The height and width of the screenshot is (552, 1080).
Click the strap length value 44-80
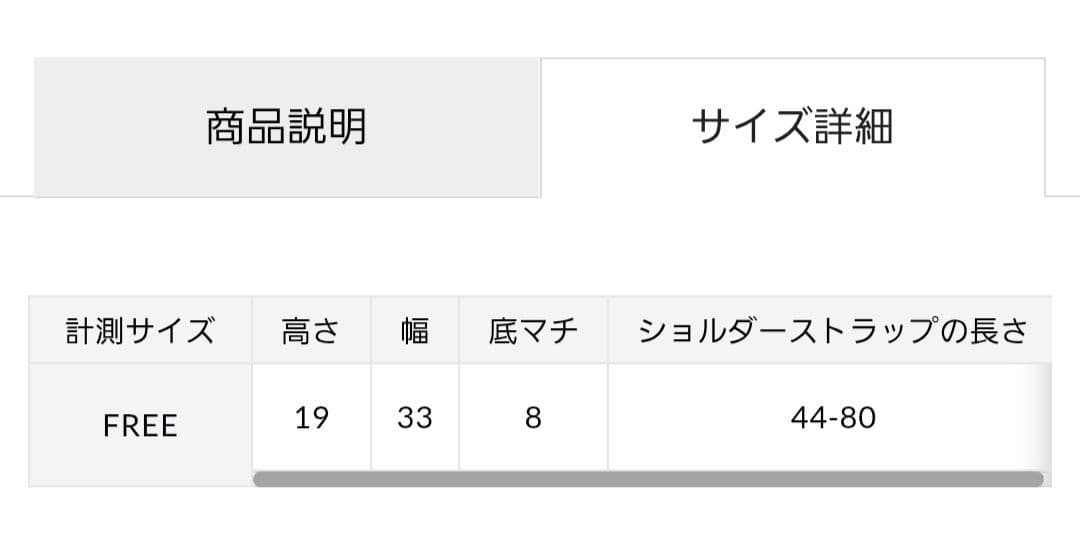tap(832, 416)
